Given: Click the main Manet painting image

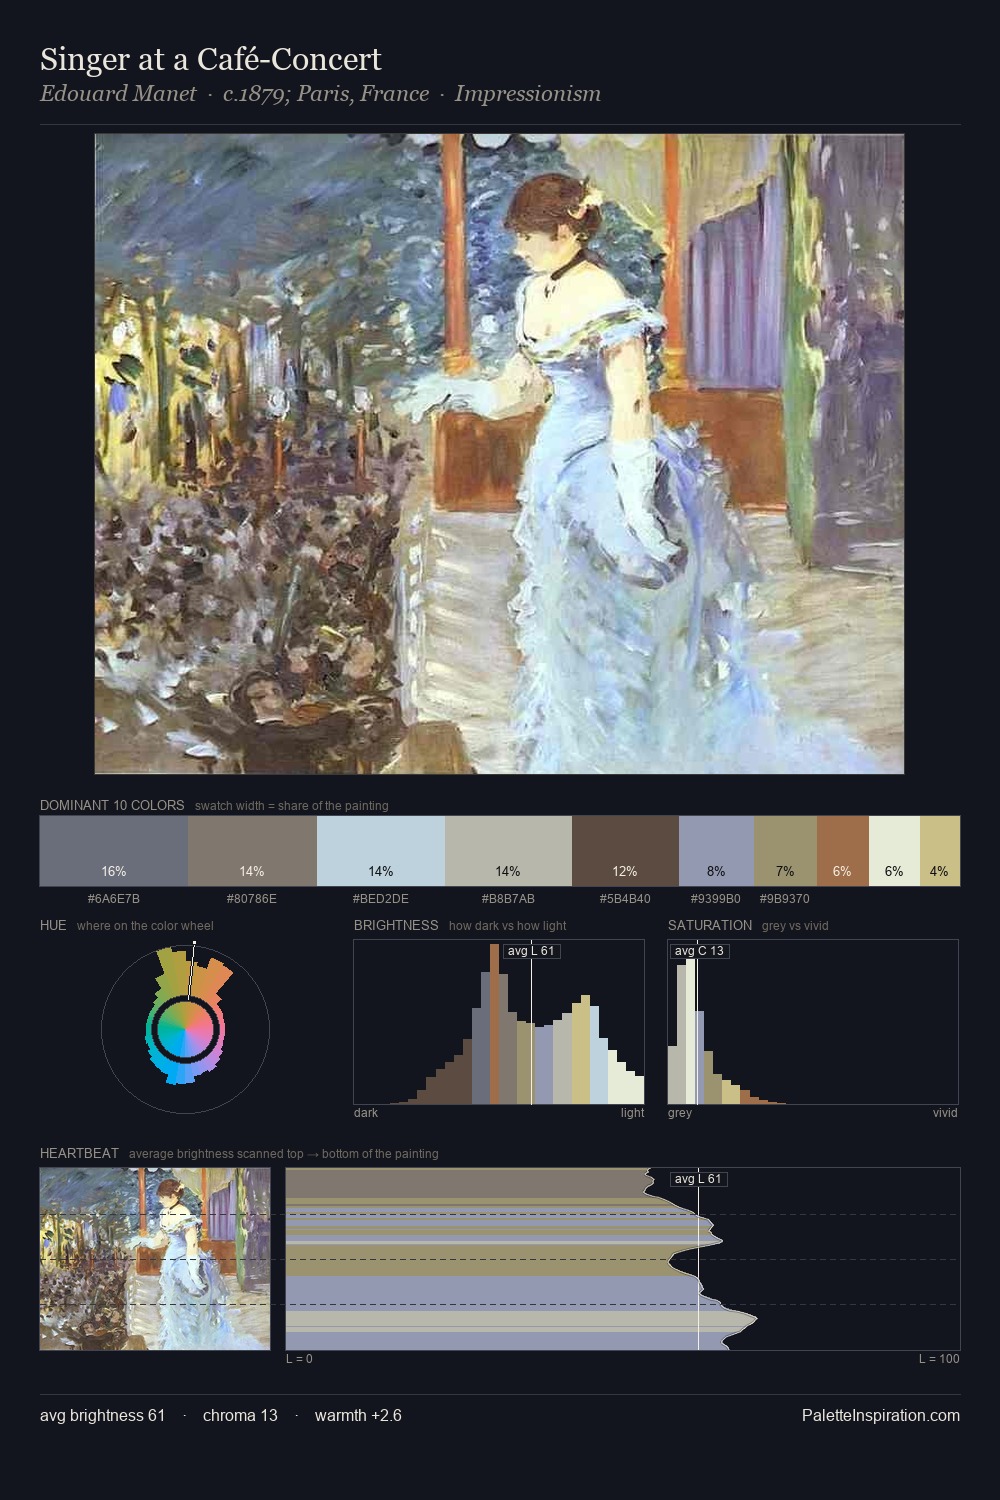Looking at the screenshot, I should tap(499, 454).
